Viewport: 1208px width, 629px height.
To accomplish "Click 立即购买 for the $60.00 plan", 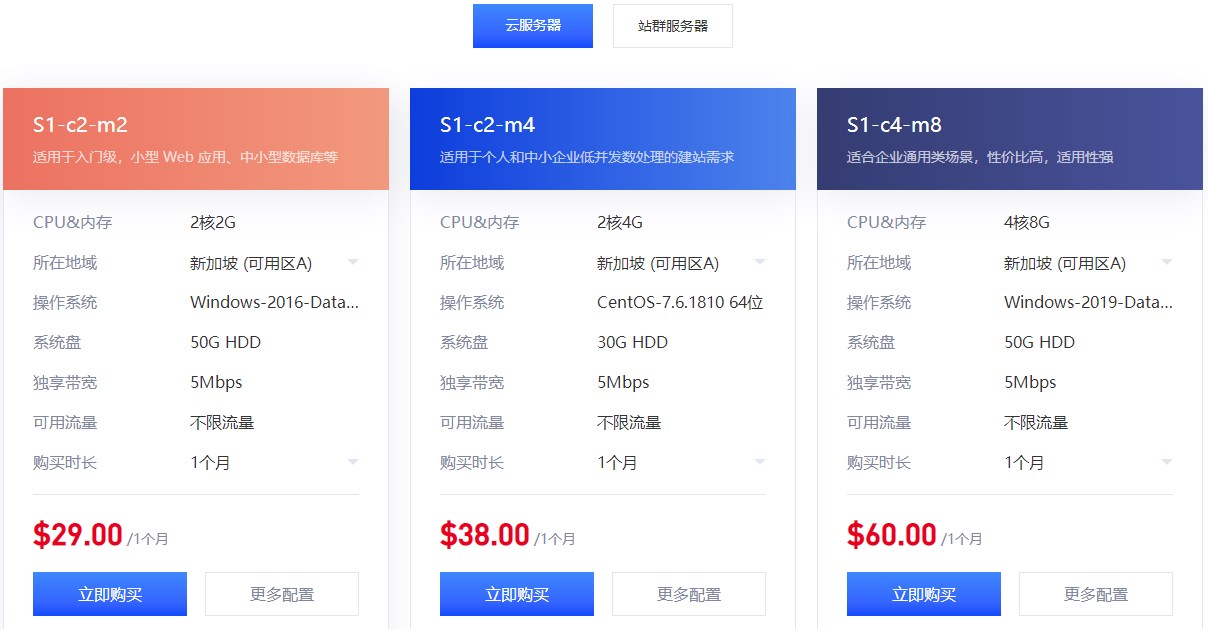I will (924, 594).
